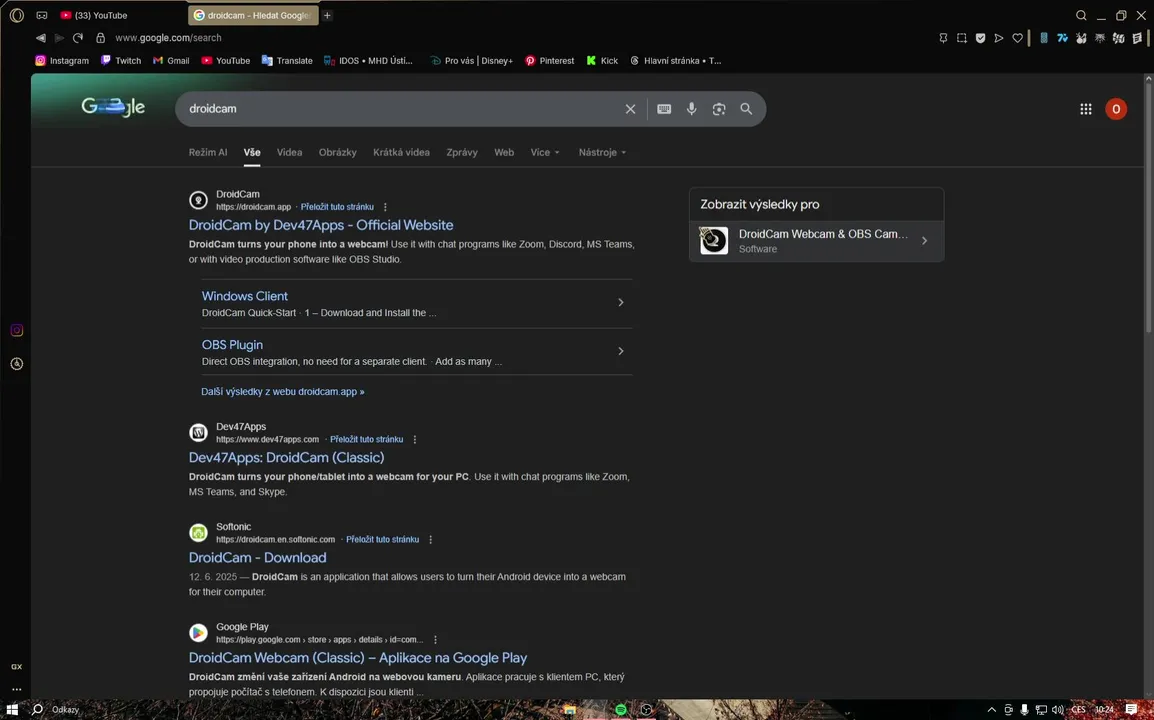The width and height of the screenshot is (1154, 720).
Task: Open the Windows Client sitelink
Action: point(244,296)
